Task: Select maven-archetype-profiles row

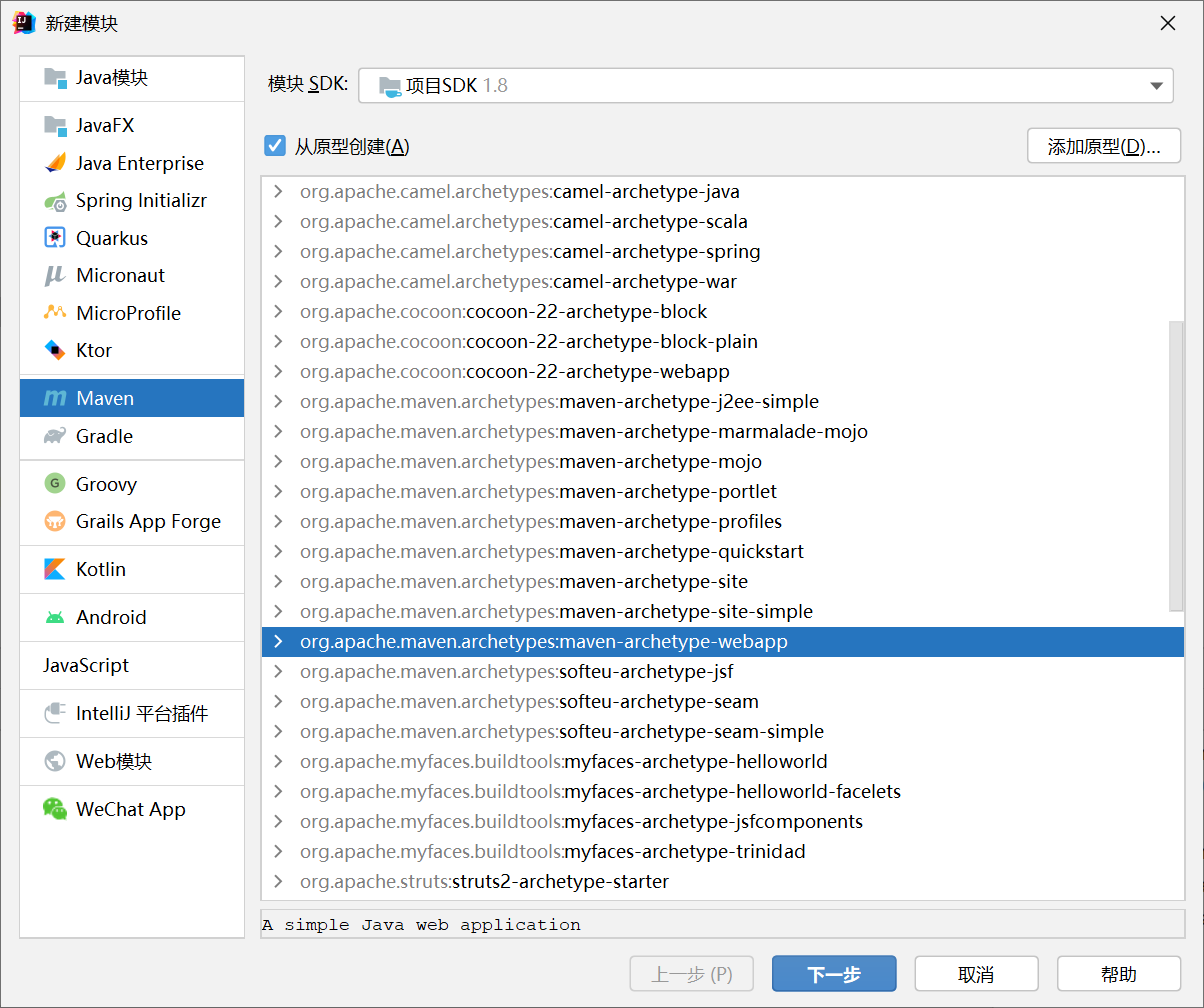Action: pyautogui.click(x=723, y=521)
